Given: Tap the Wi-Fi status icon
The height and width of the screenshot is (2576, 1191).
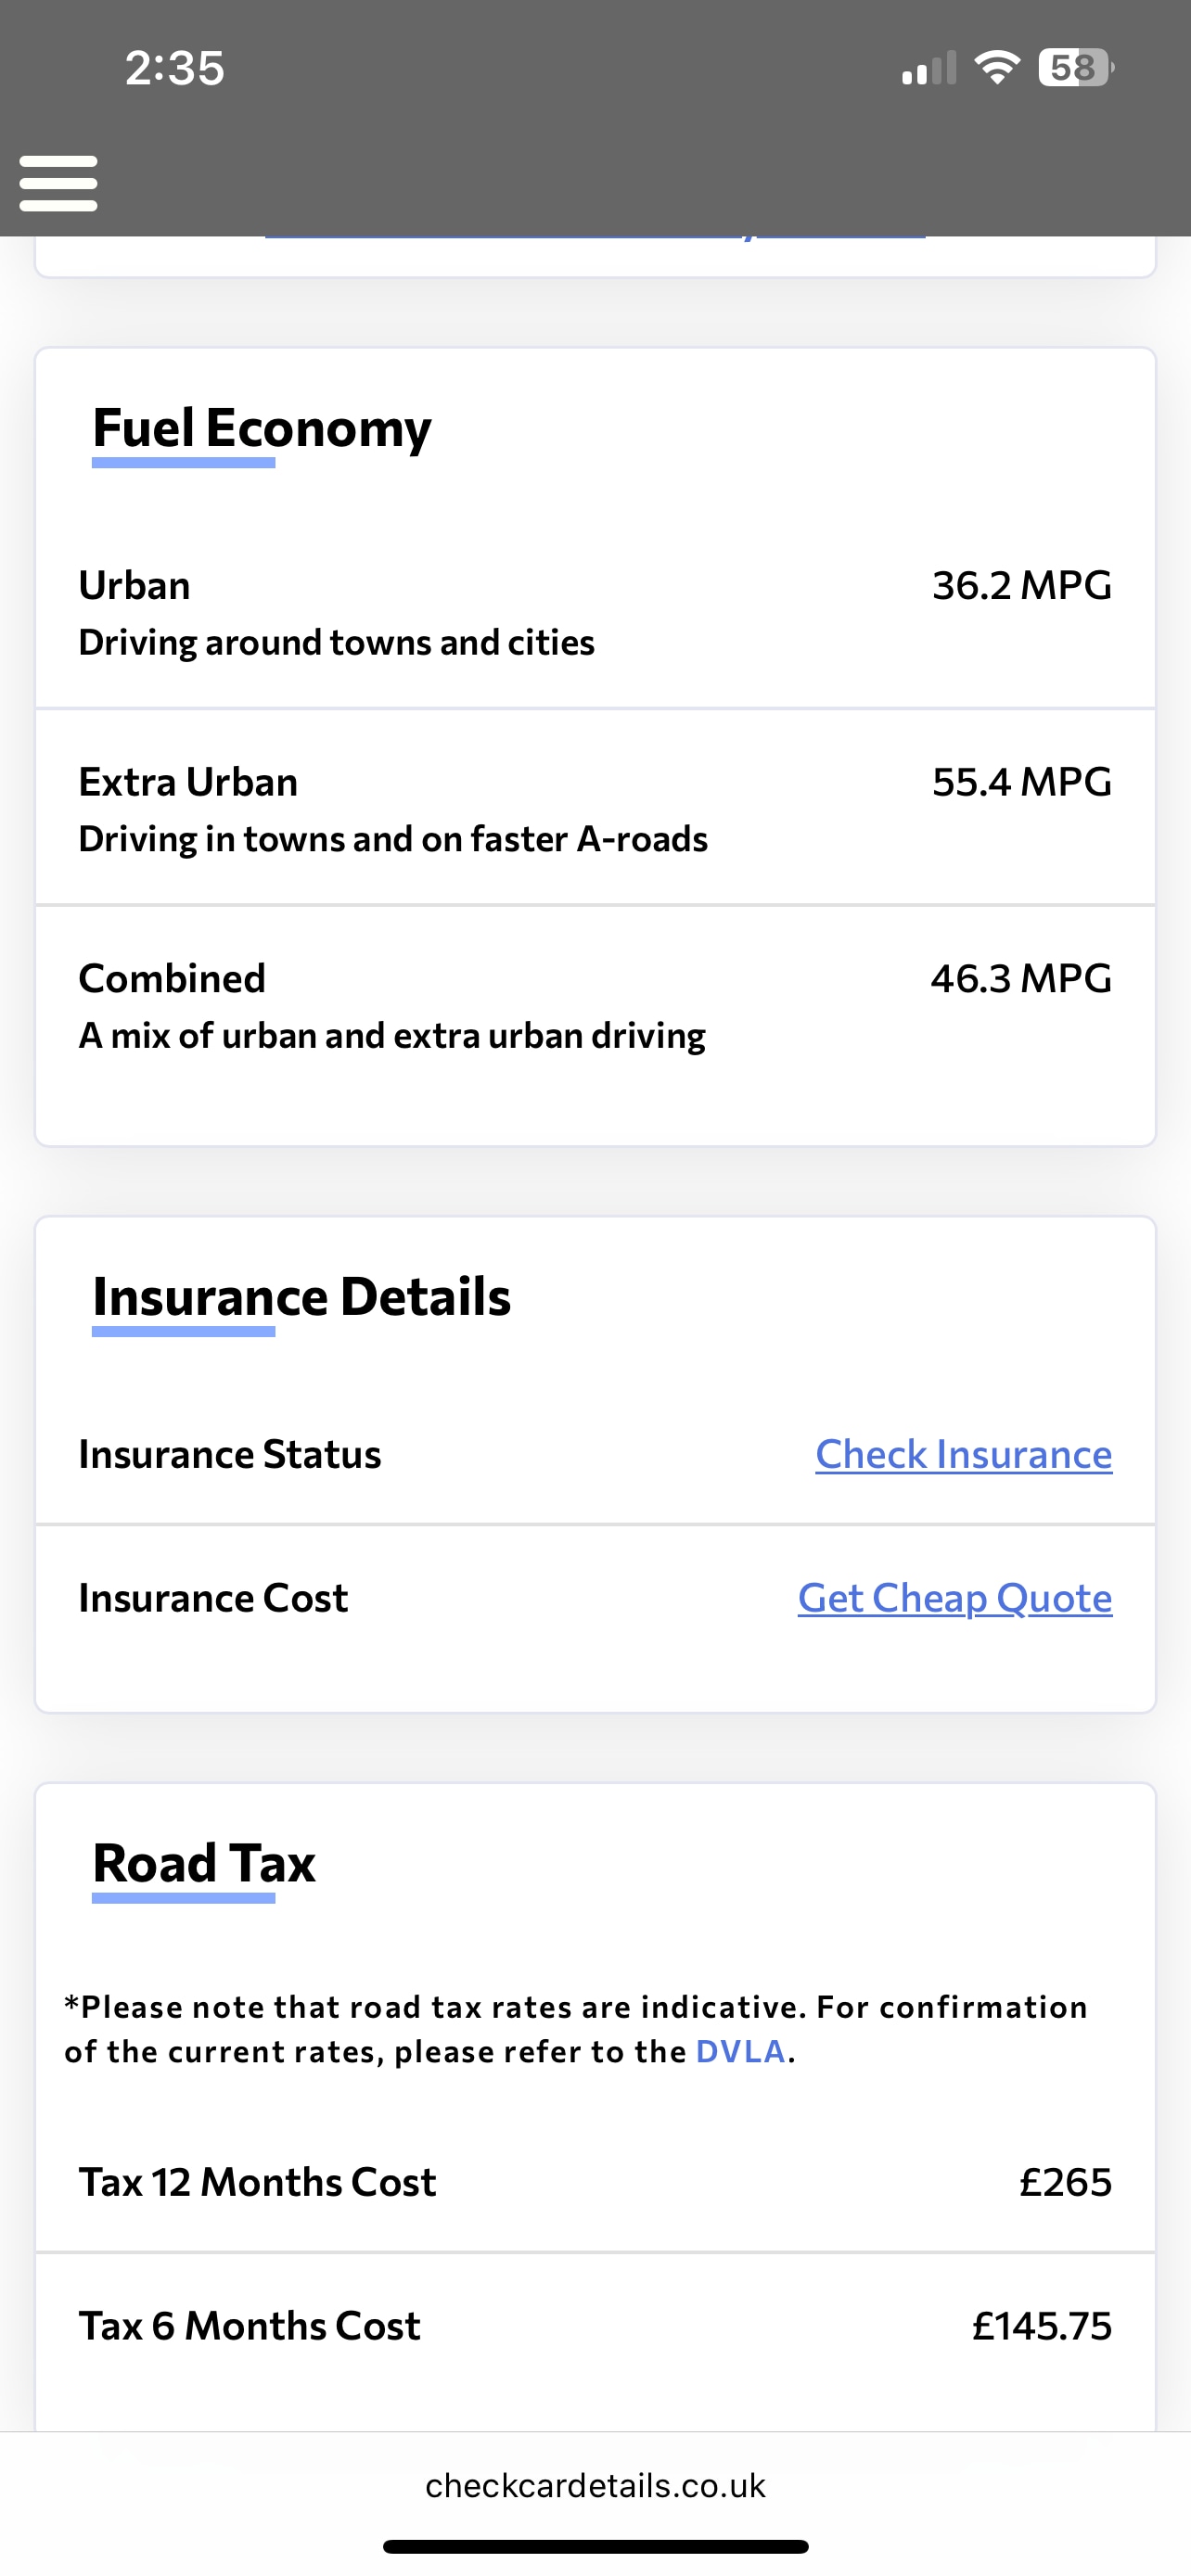Looking at the screenshot, I should click(x=996, y=68).
